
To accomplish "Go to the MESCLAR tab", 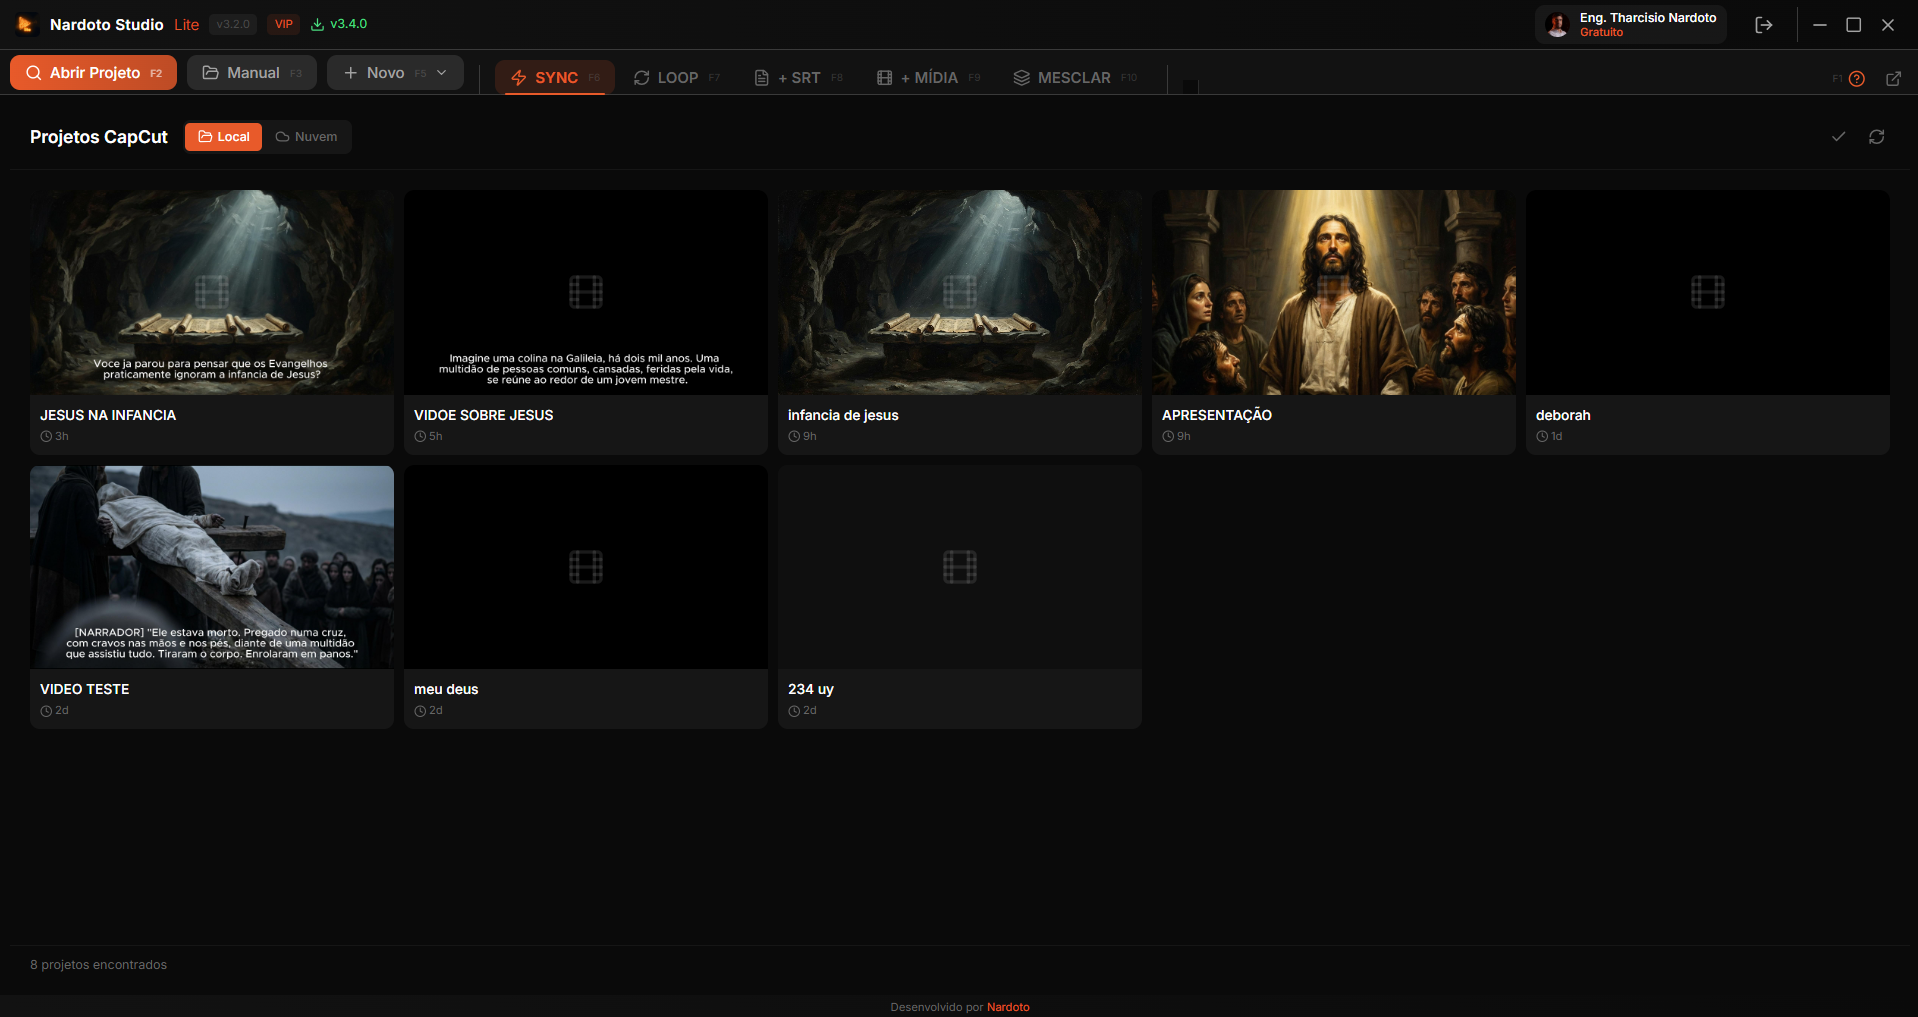I will [x=1074, y=78].
